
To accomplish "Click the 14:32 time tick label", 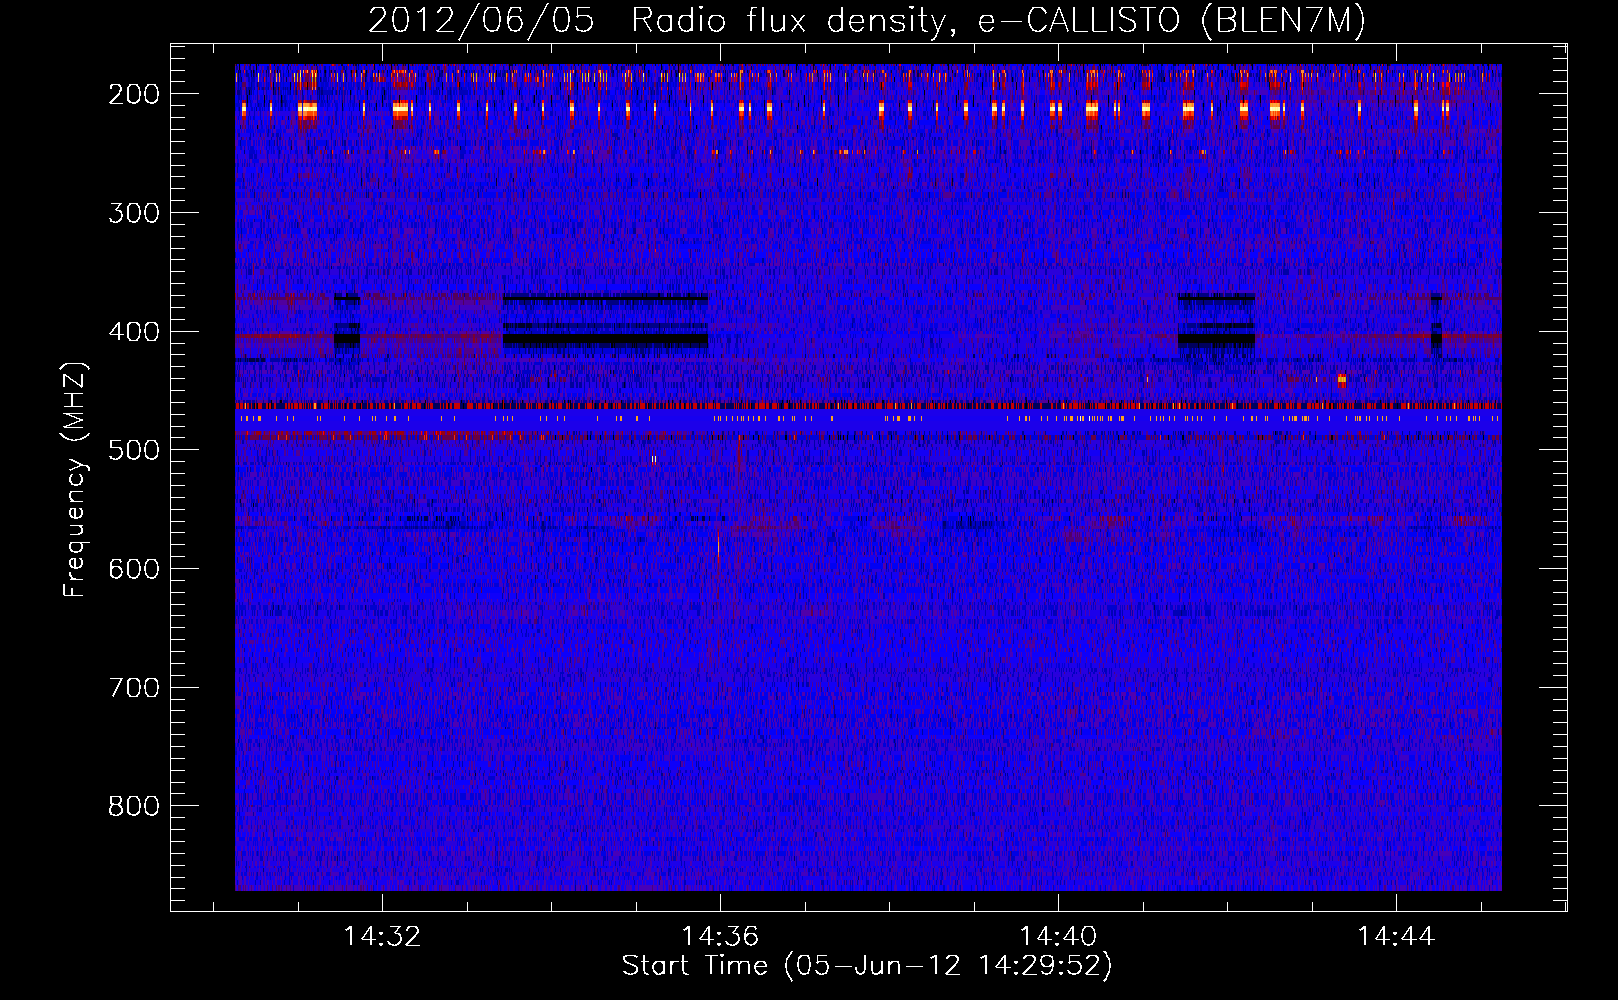I will pyautogui.click(x=382, y=937).
